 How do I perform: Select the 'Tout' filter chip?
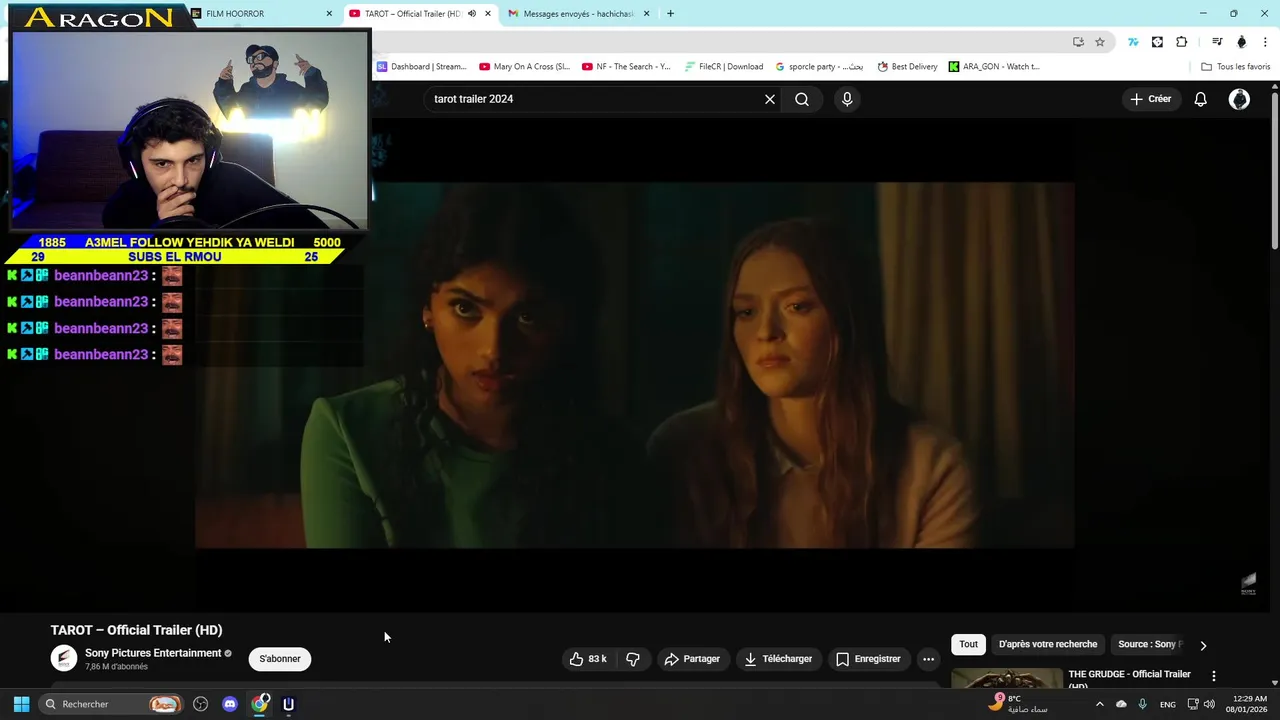coord(968,644)
